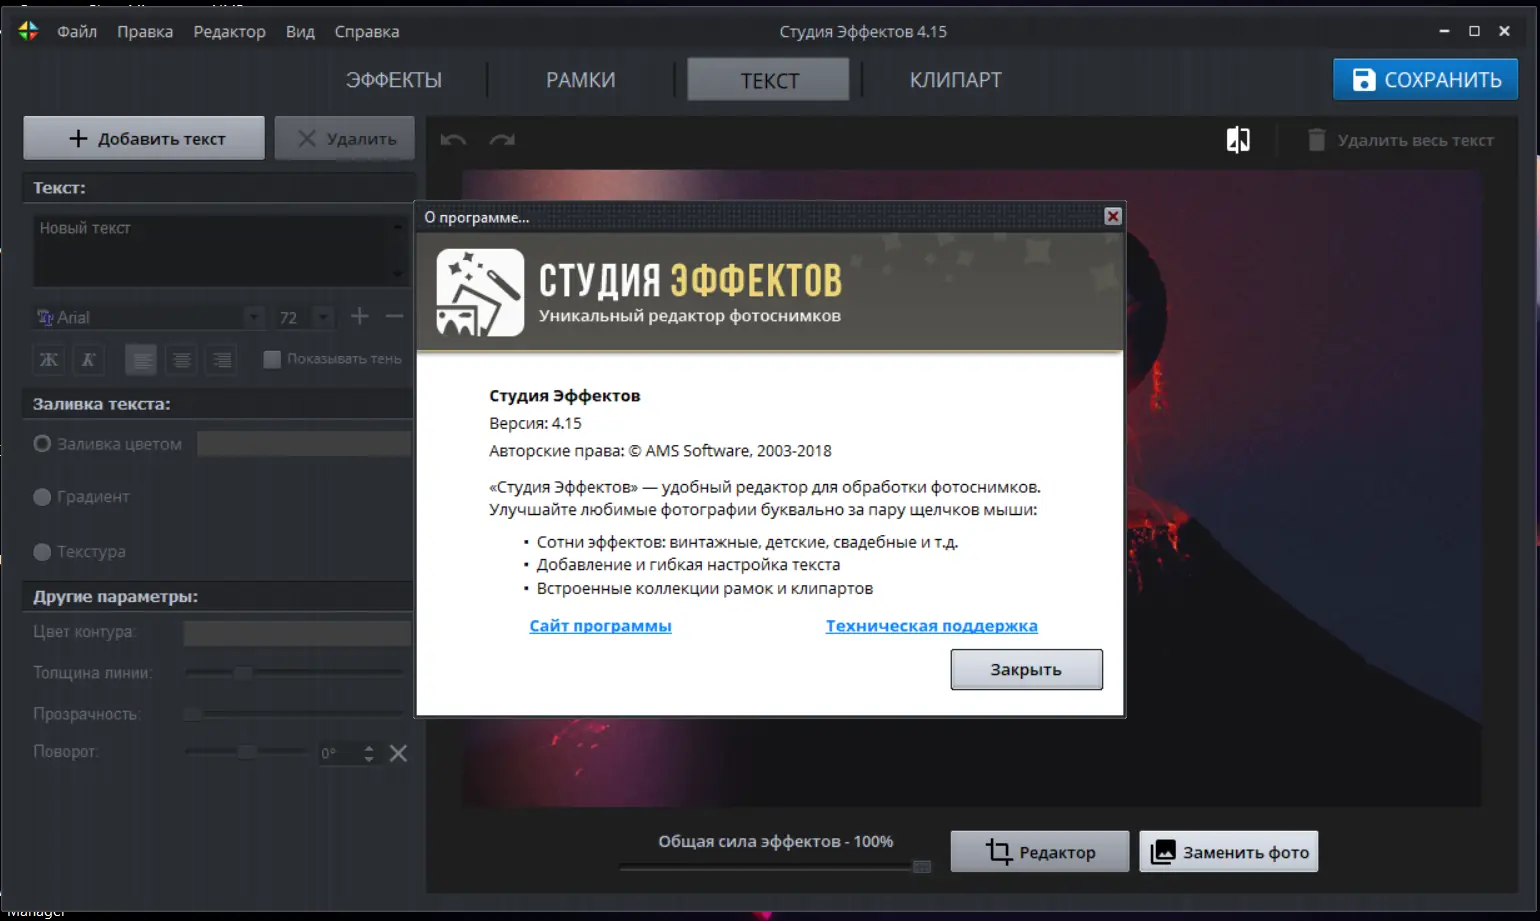The height and width of the screenshot is (921, 1540).
Task: Open the Arial font dropdown
Action: point(251,316)
